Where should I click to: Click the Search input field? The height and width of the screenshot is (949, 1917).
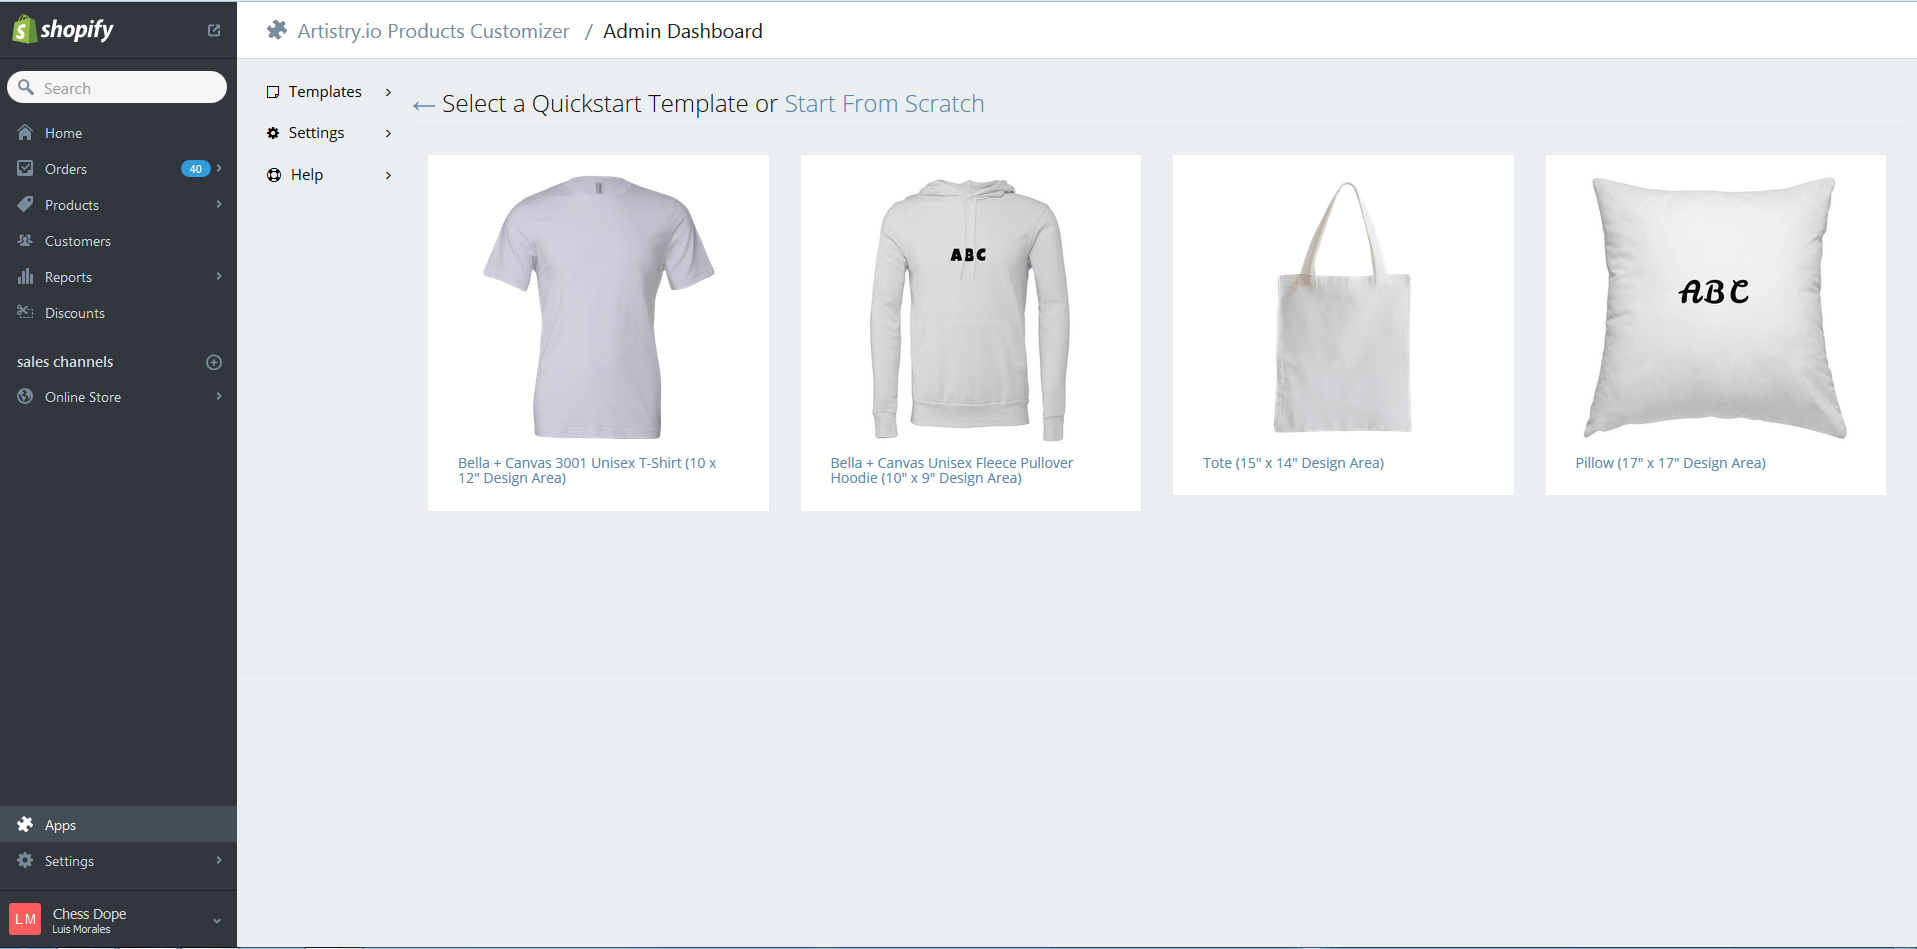click(128, 88)
